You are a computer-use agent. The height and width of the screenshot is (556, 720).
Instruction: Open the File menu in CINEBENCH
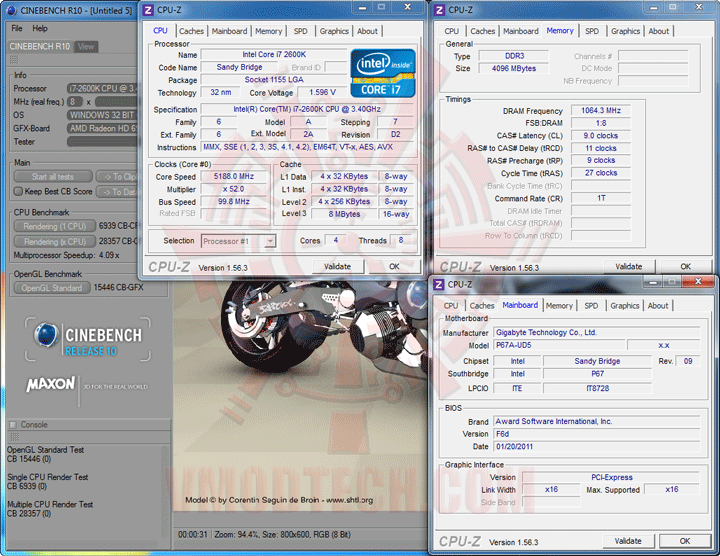coord(17,28)
